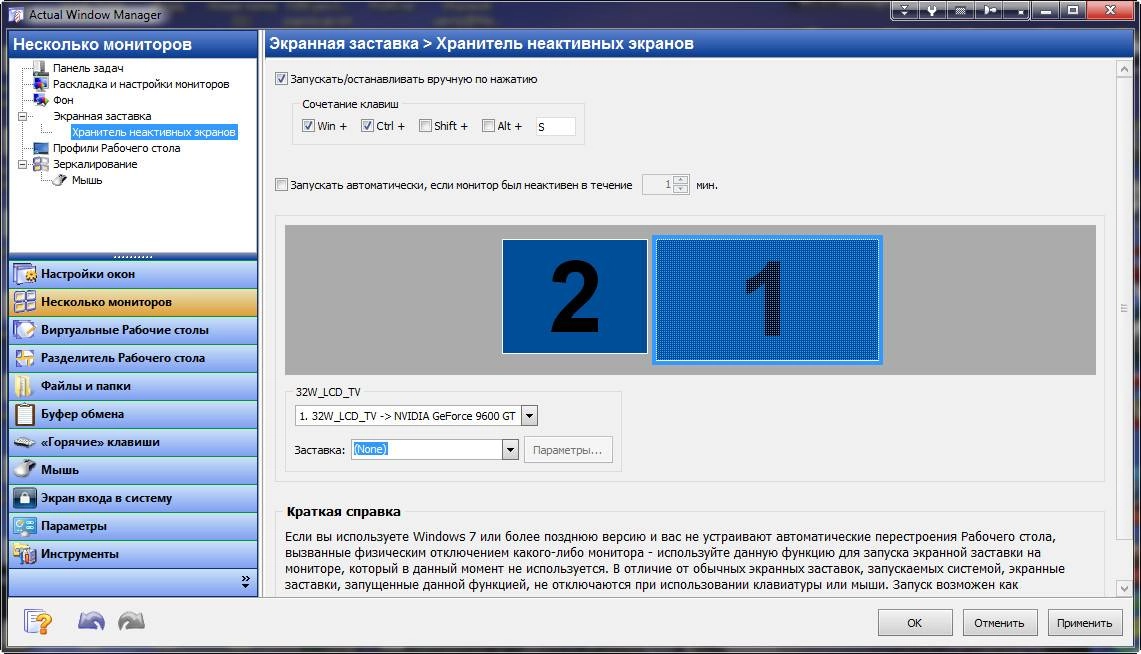This screenshot has height=654, width=1141.
Task: Select monitor 2 thumbnail
Action: click(575, 297)
